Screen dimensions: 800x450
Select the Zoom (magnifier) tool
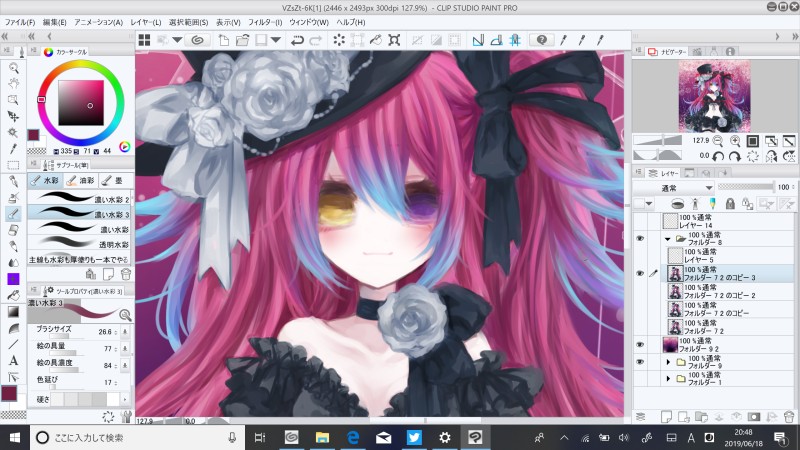coord(14,67)
